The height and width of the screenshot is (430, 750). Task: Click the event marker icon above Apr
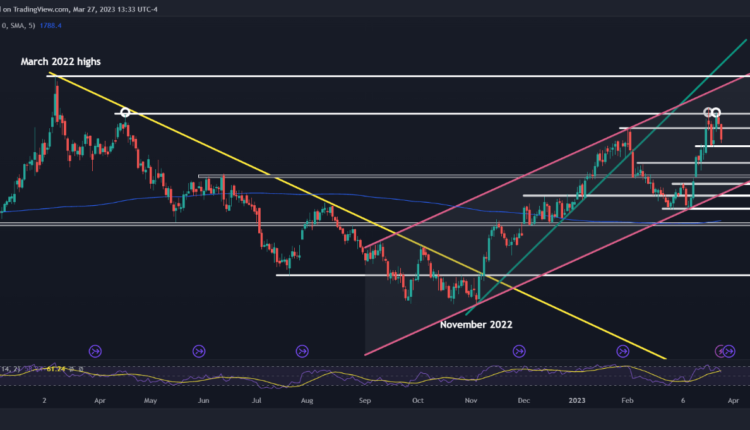pyautogui.click(x=97, y=351)
